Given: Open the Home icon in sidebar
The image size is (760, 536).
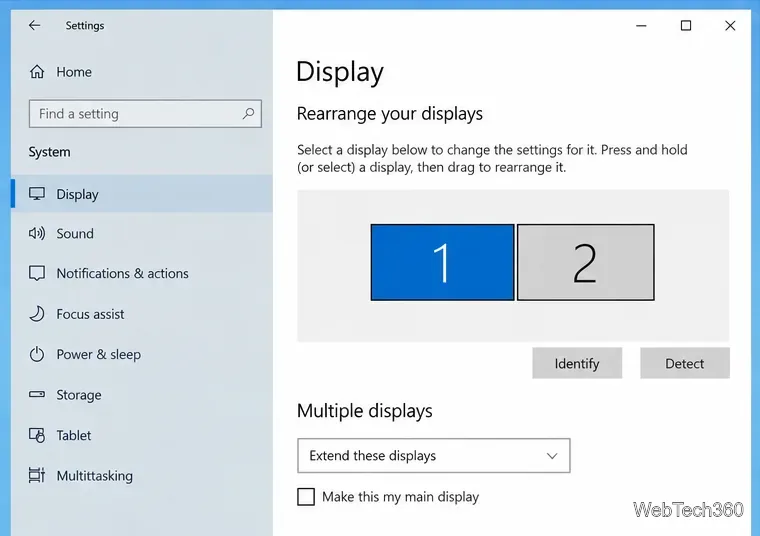Looking at the screenshot, I should pyautogui.click(x=37, y=72).
